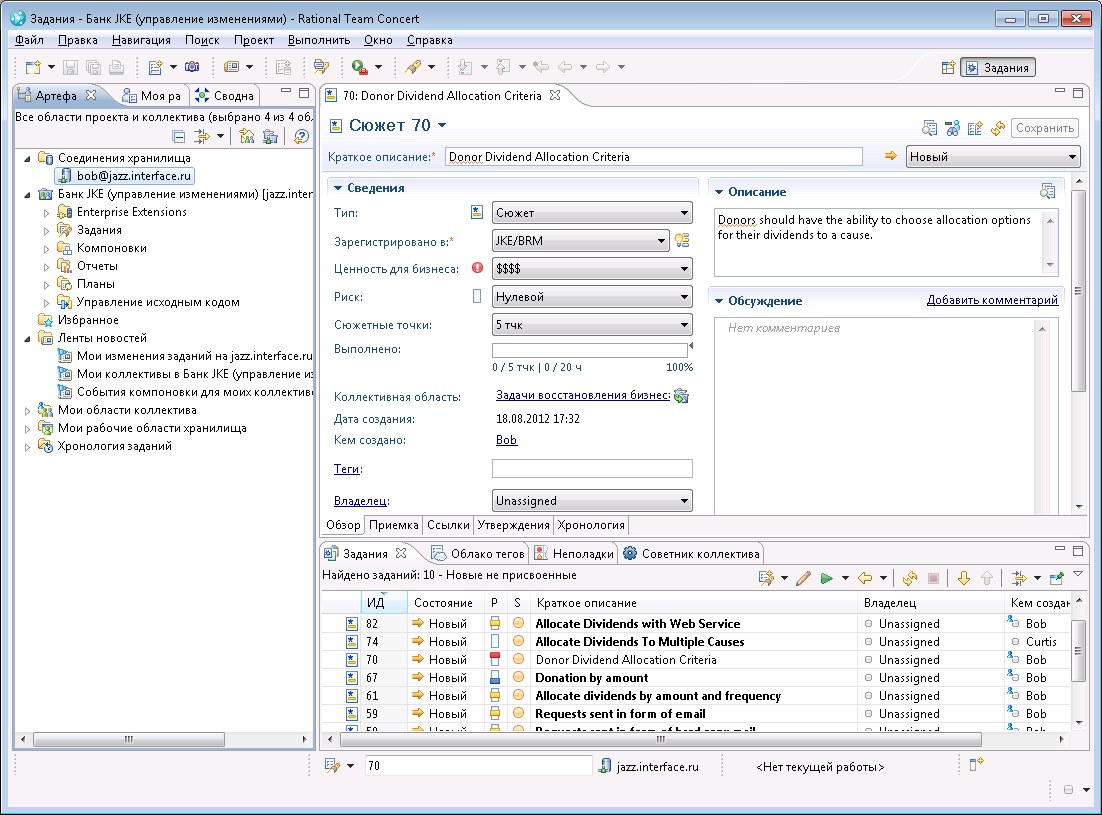The width and height of the screenshot is (1102, 815).
Task: Click the icon in Описание section header
Action: [1047, 191]
